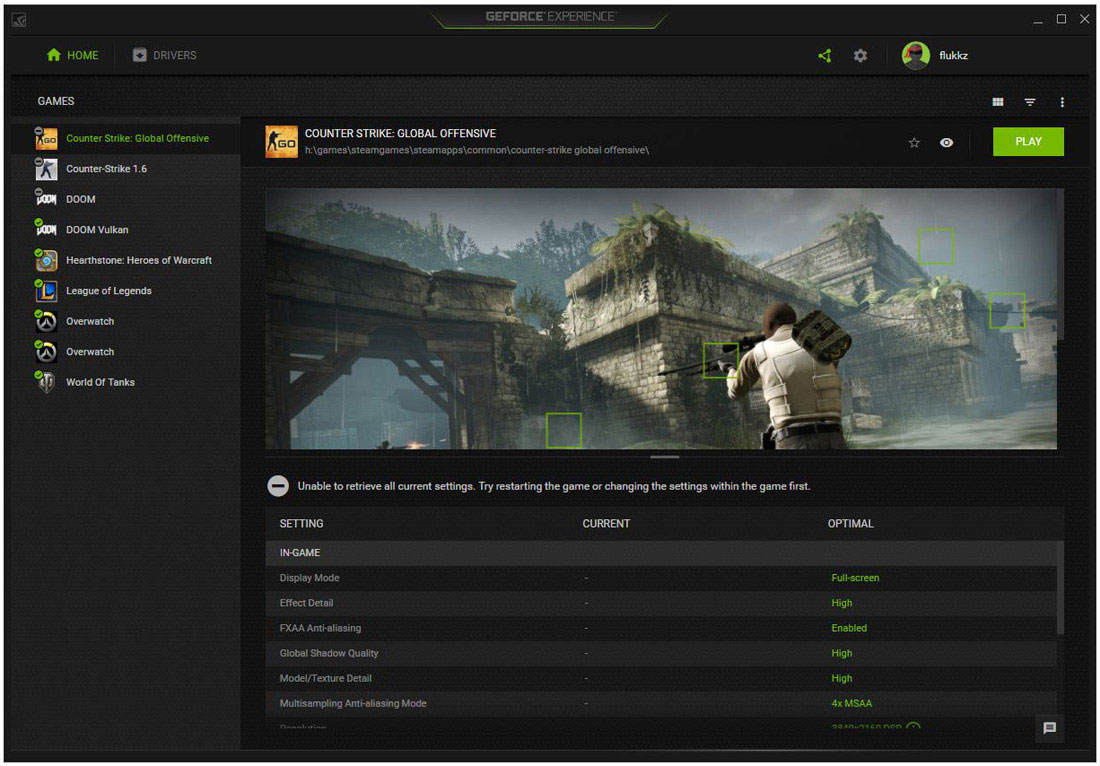This screenshot has width=1100, height=766.
Task: Click the share icon in top bar
Action: pos(824,56)
